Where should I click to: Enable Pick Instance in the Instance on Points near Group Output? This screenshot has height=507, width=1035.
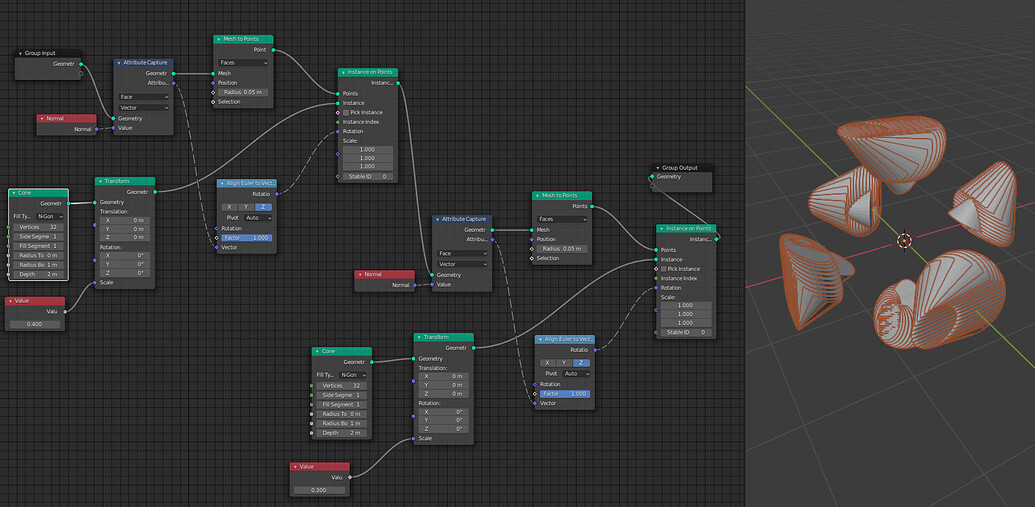(x=664, y=269)
